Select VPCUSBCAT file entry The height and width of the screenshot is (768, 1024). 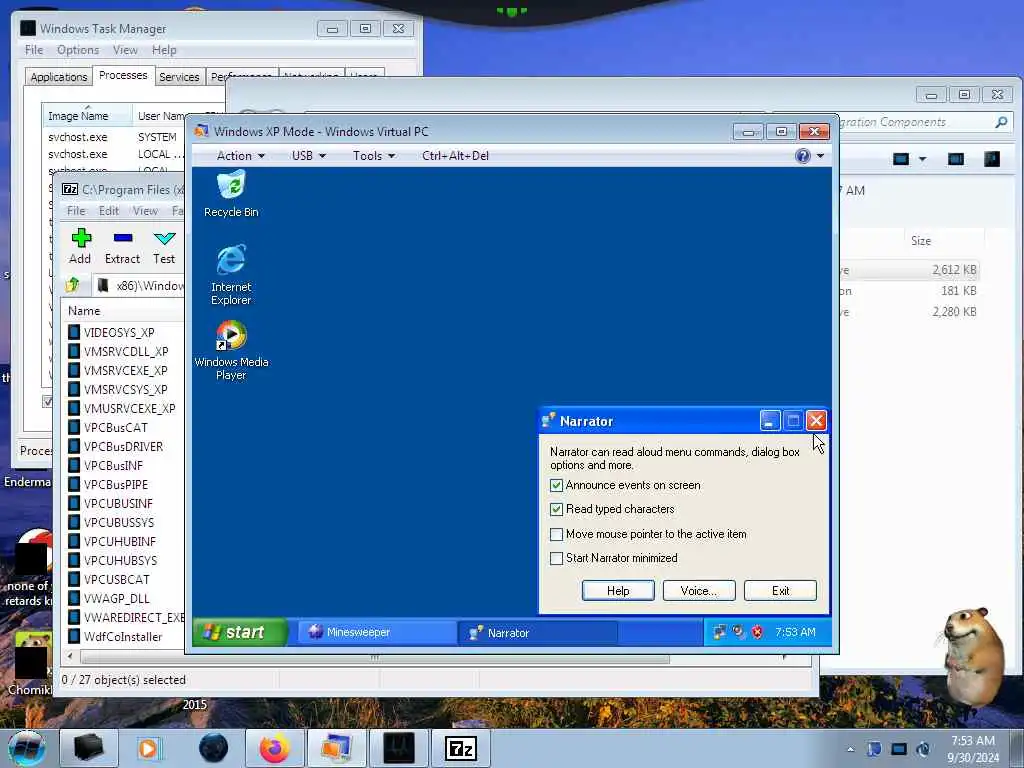coord(116,580)
